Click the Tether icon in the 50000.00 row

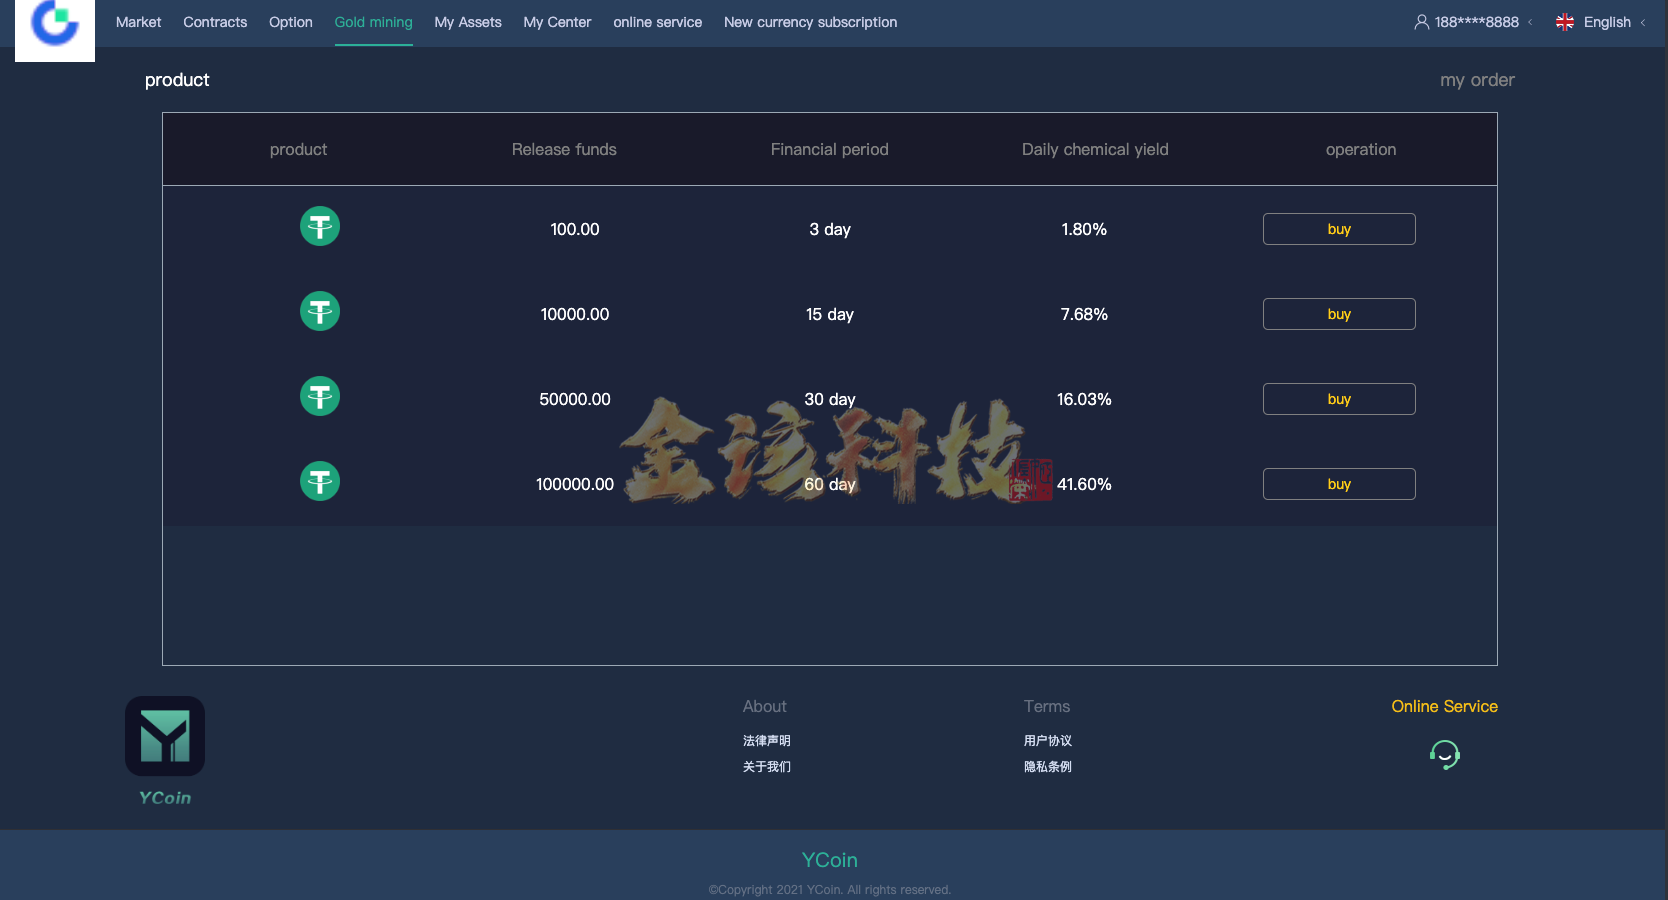(320, 396)
